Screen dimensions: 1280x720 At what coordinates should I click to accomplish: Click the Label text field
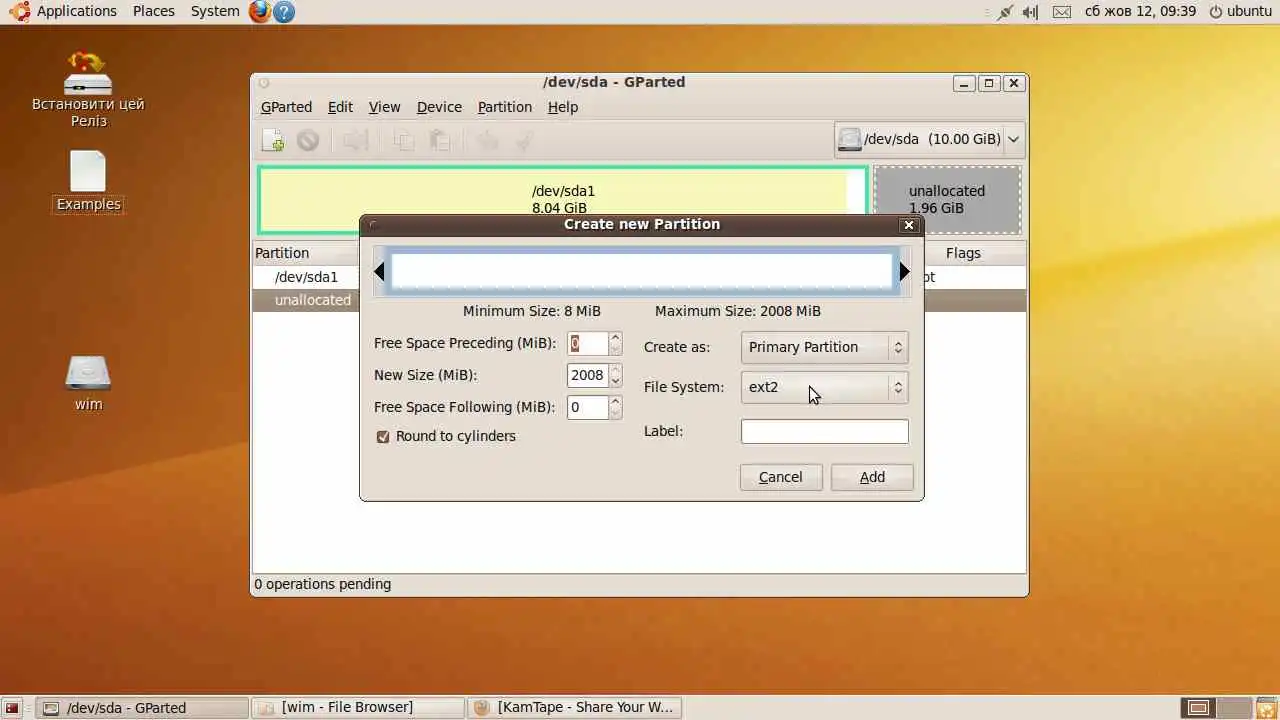click(825, 431)
